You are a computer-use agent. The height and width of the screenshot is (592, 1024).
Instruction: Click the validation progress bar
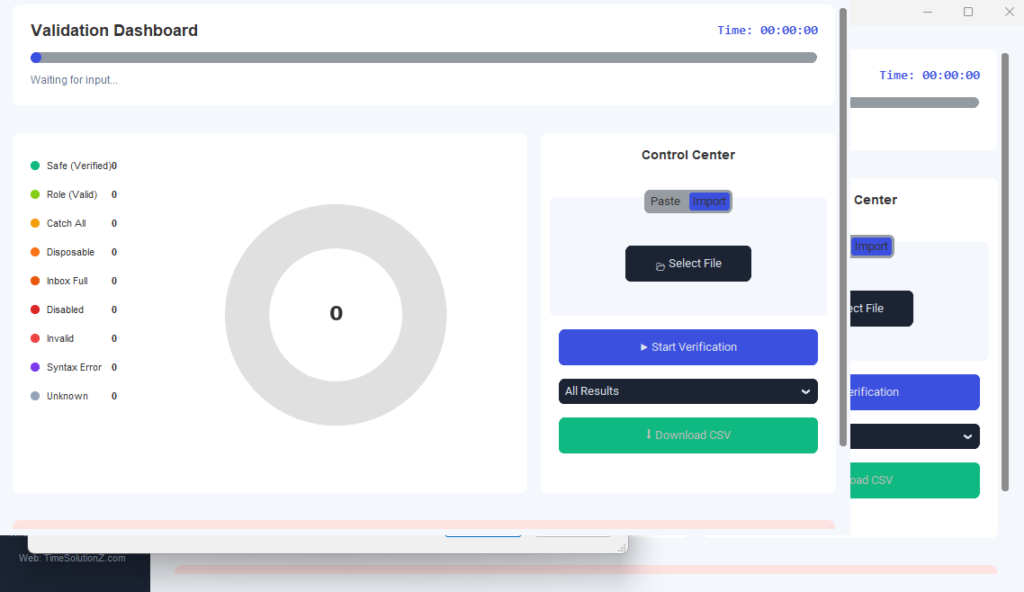click(424, 58)
